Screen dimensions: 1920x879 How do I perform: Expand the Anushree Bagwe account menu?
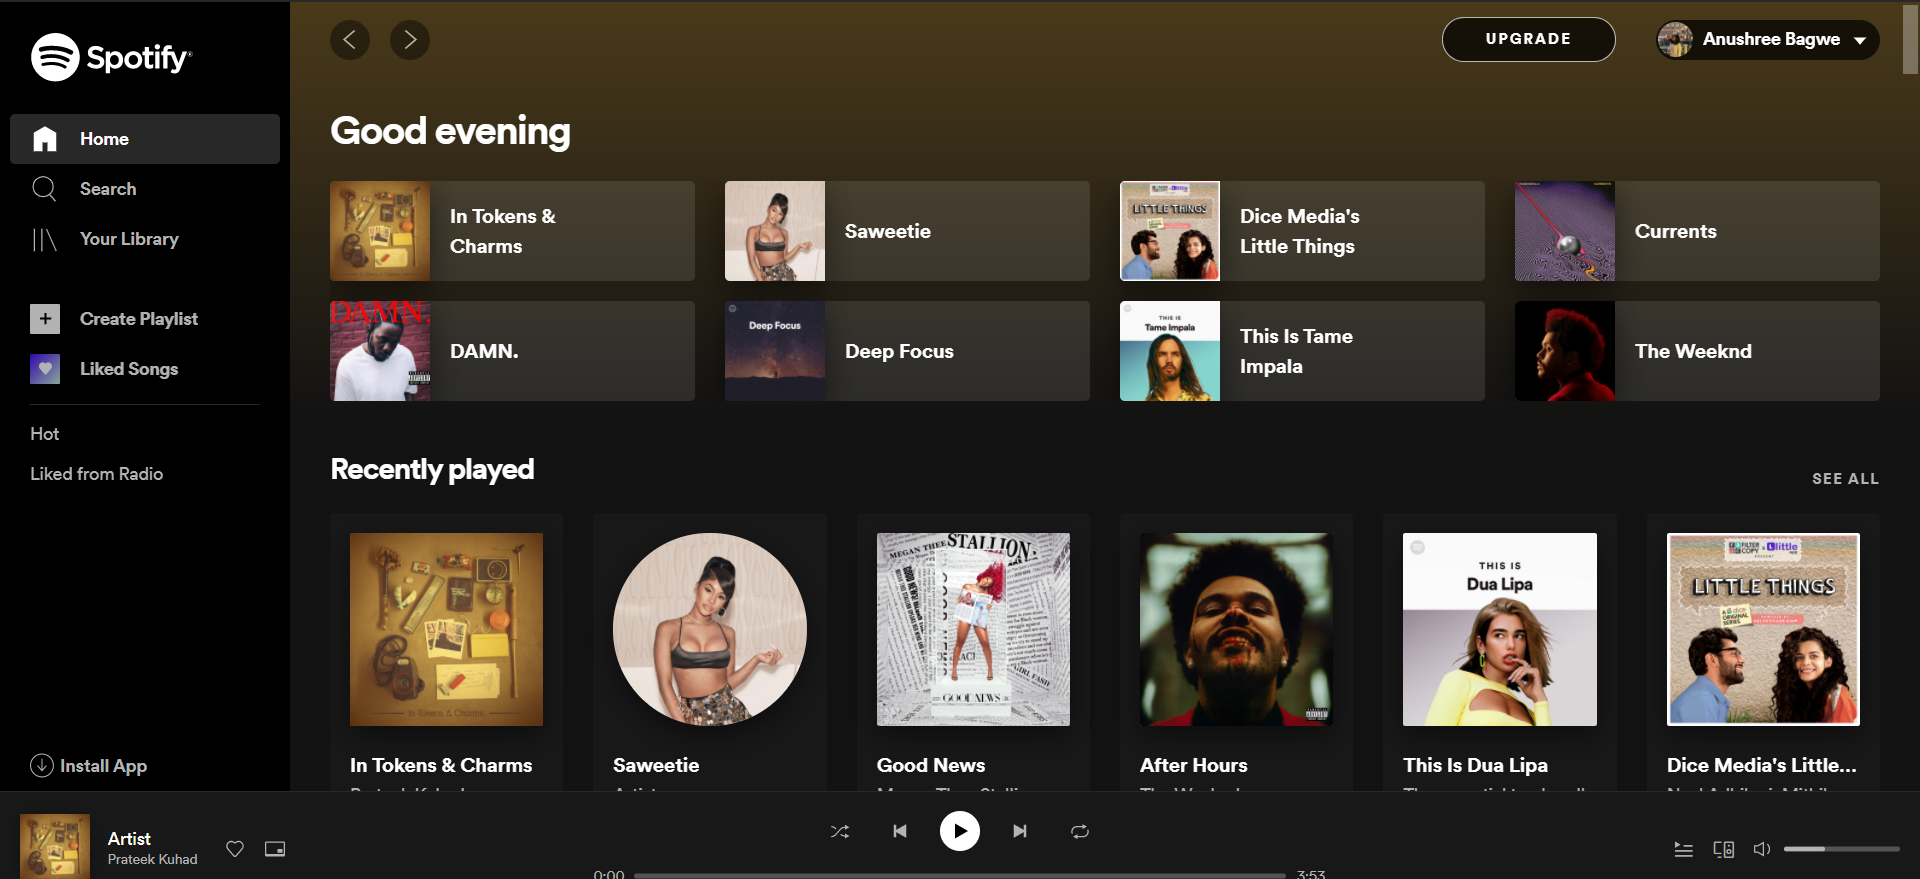pyautogui.click(x=1768, y=40)
